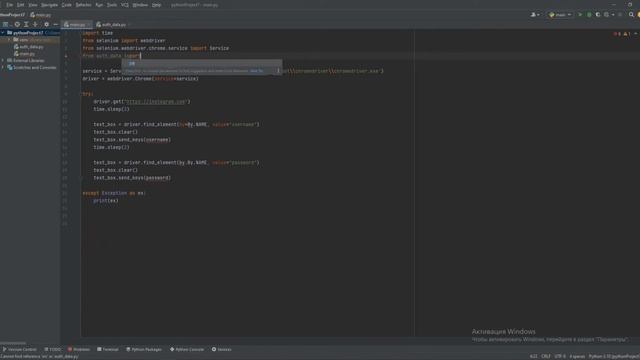Click 'except Exception as ex:' line

pos(114,193)
